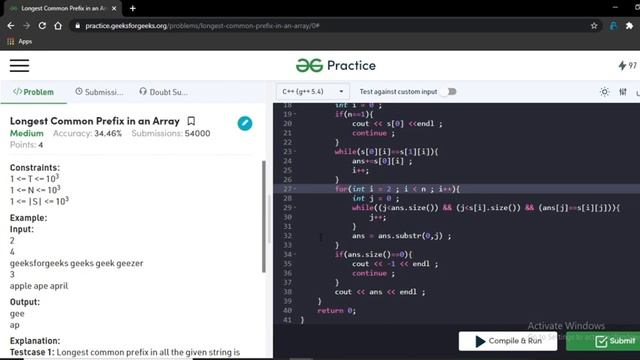Collapse the while fold at line 29
Image resolution: width=640 pixels, height=360 pixels.
tap(295, 208)
